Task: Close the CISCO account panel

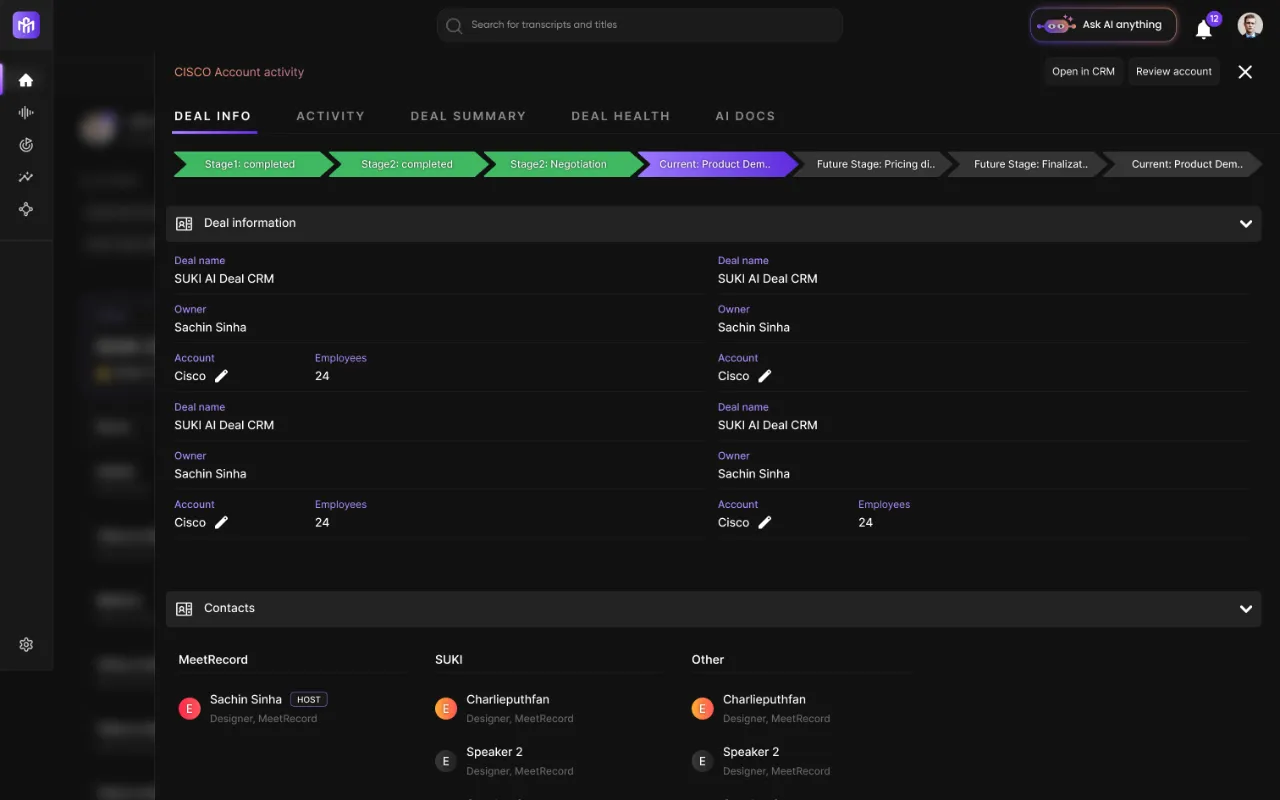Action: [1245, 72]
